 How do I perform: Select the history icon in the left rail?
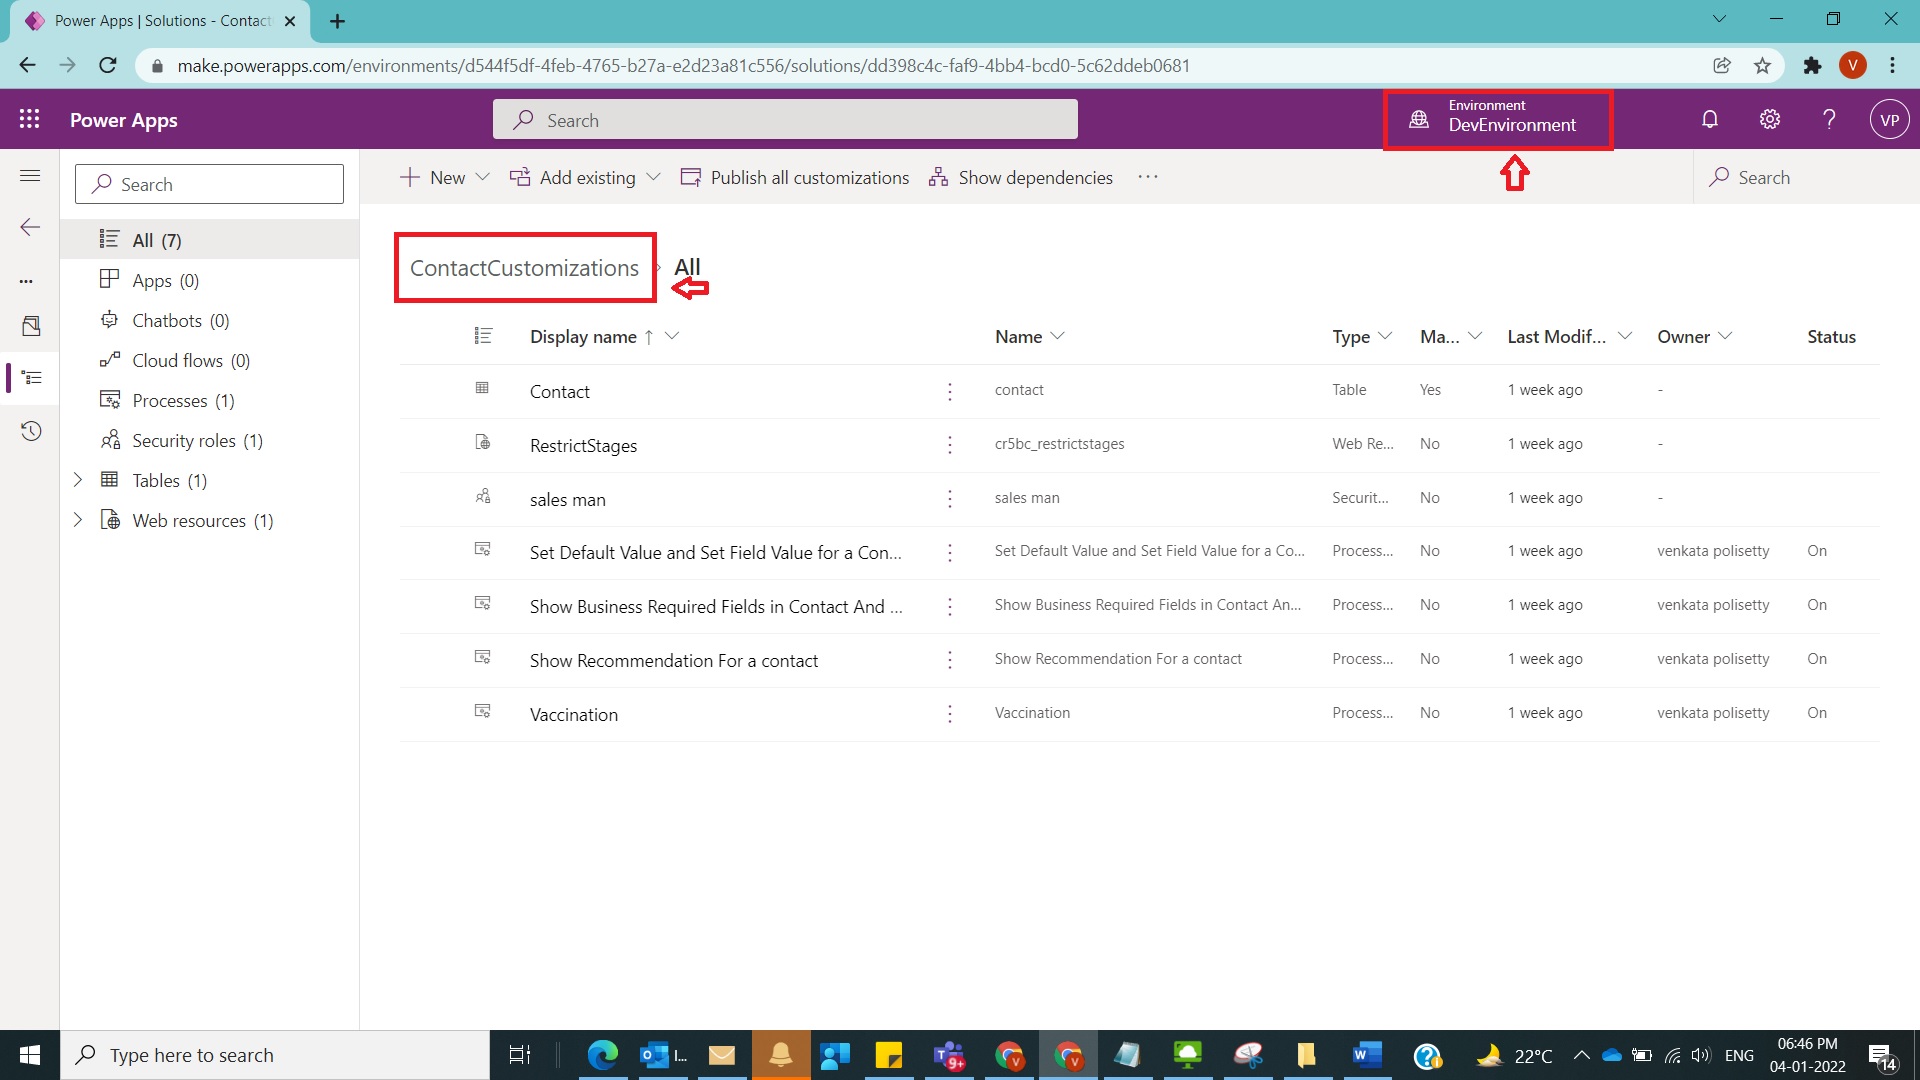pyautogui.click(x=29, y=430)
